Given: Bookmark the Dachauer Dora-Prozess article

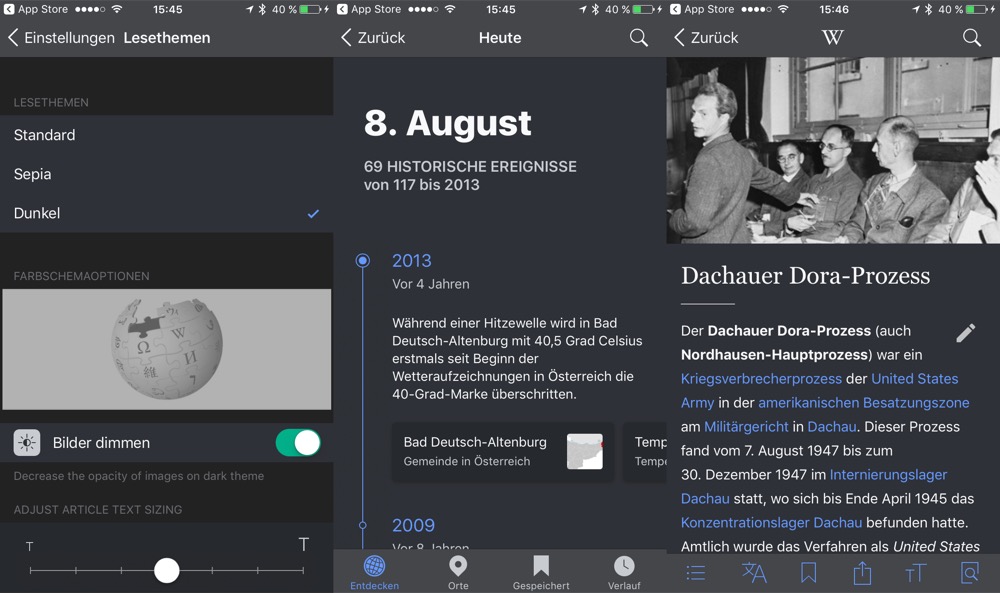Looking at the screenshot, I should coord(808,572).
